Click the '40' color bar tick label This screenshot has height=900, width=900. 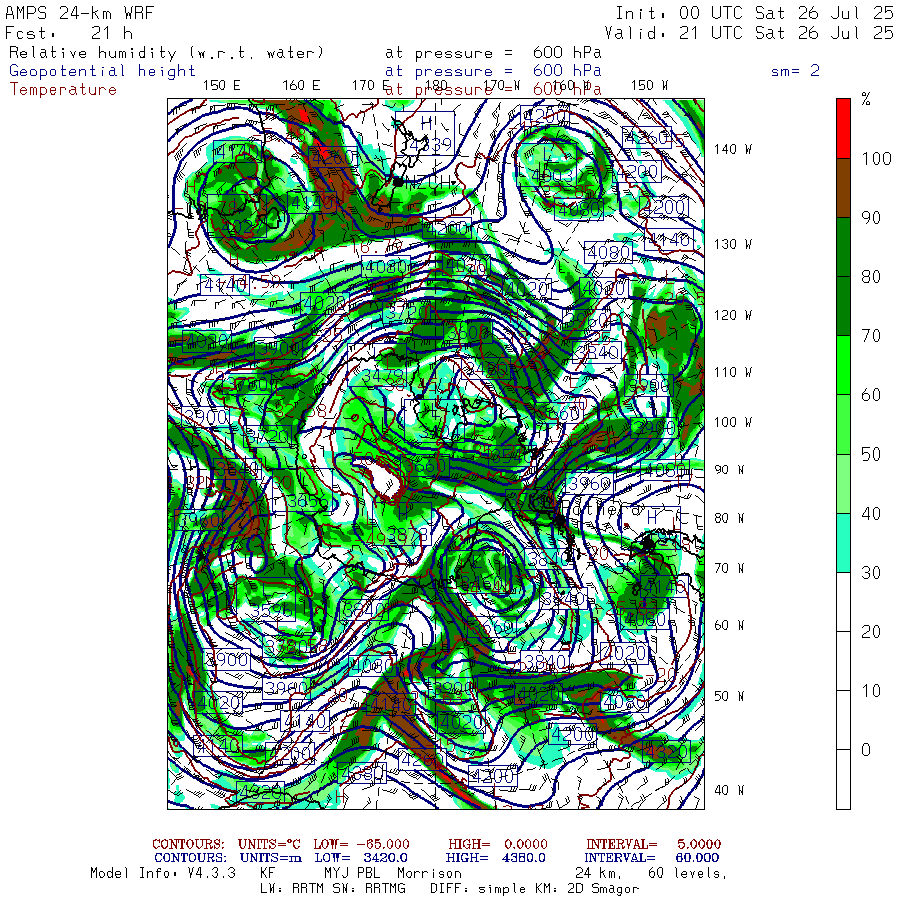click(x=871, y=514)
